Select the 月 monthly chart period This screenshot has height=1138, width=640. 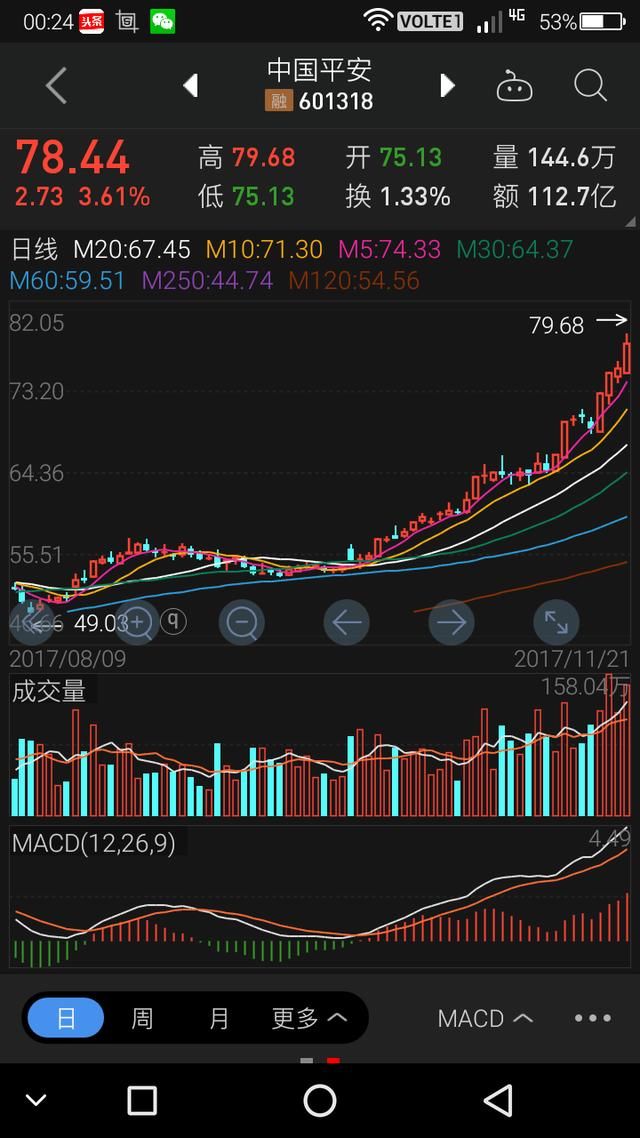coord(219,1018)
